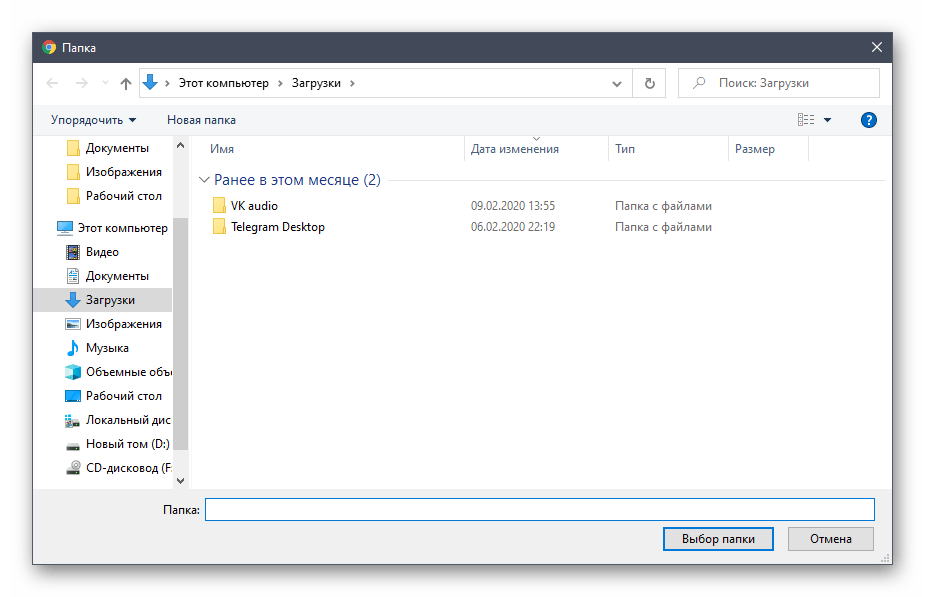Go back using the Back arrow

pos(53,84)
